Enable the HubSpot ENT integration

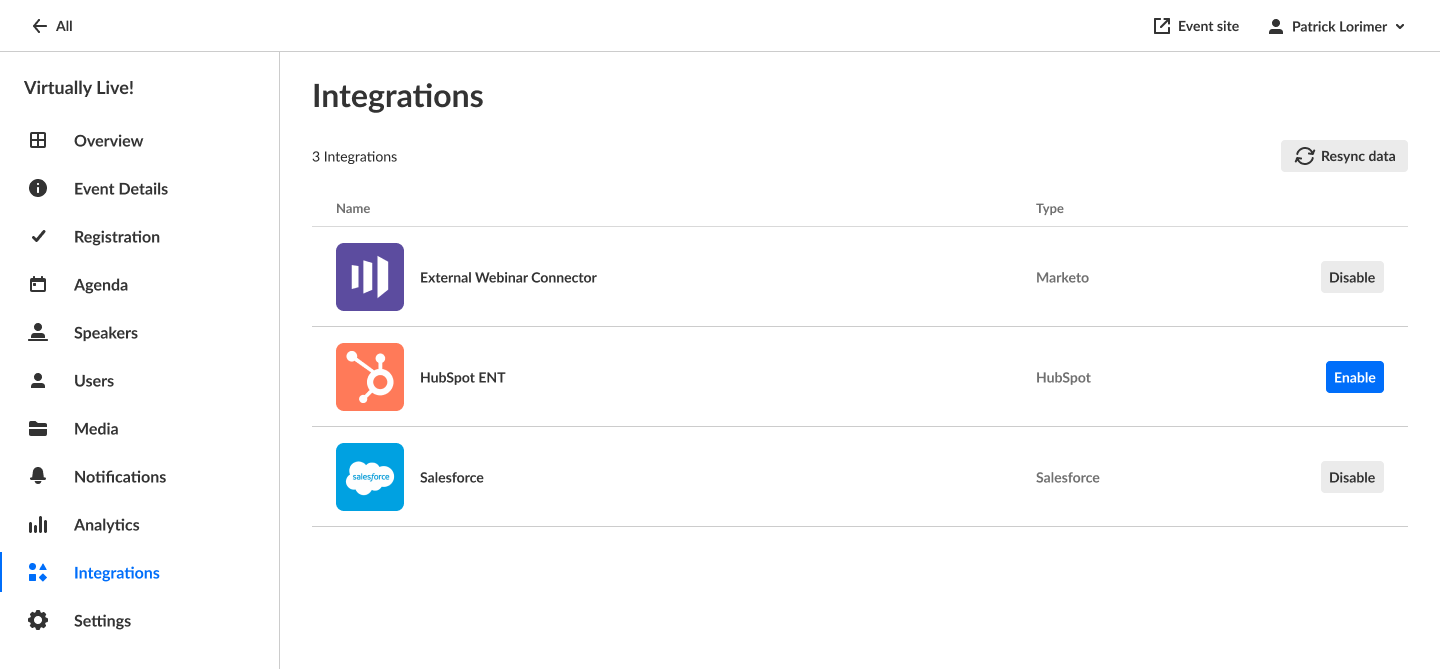1354,377
